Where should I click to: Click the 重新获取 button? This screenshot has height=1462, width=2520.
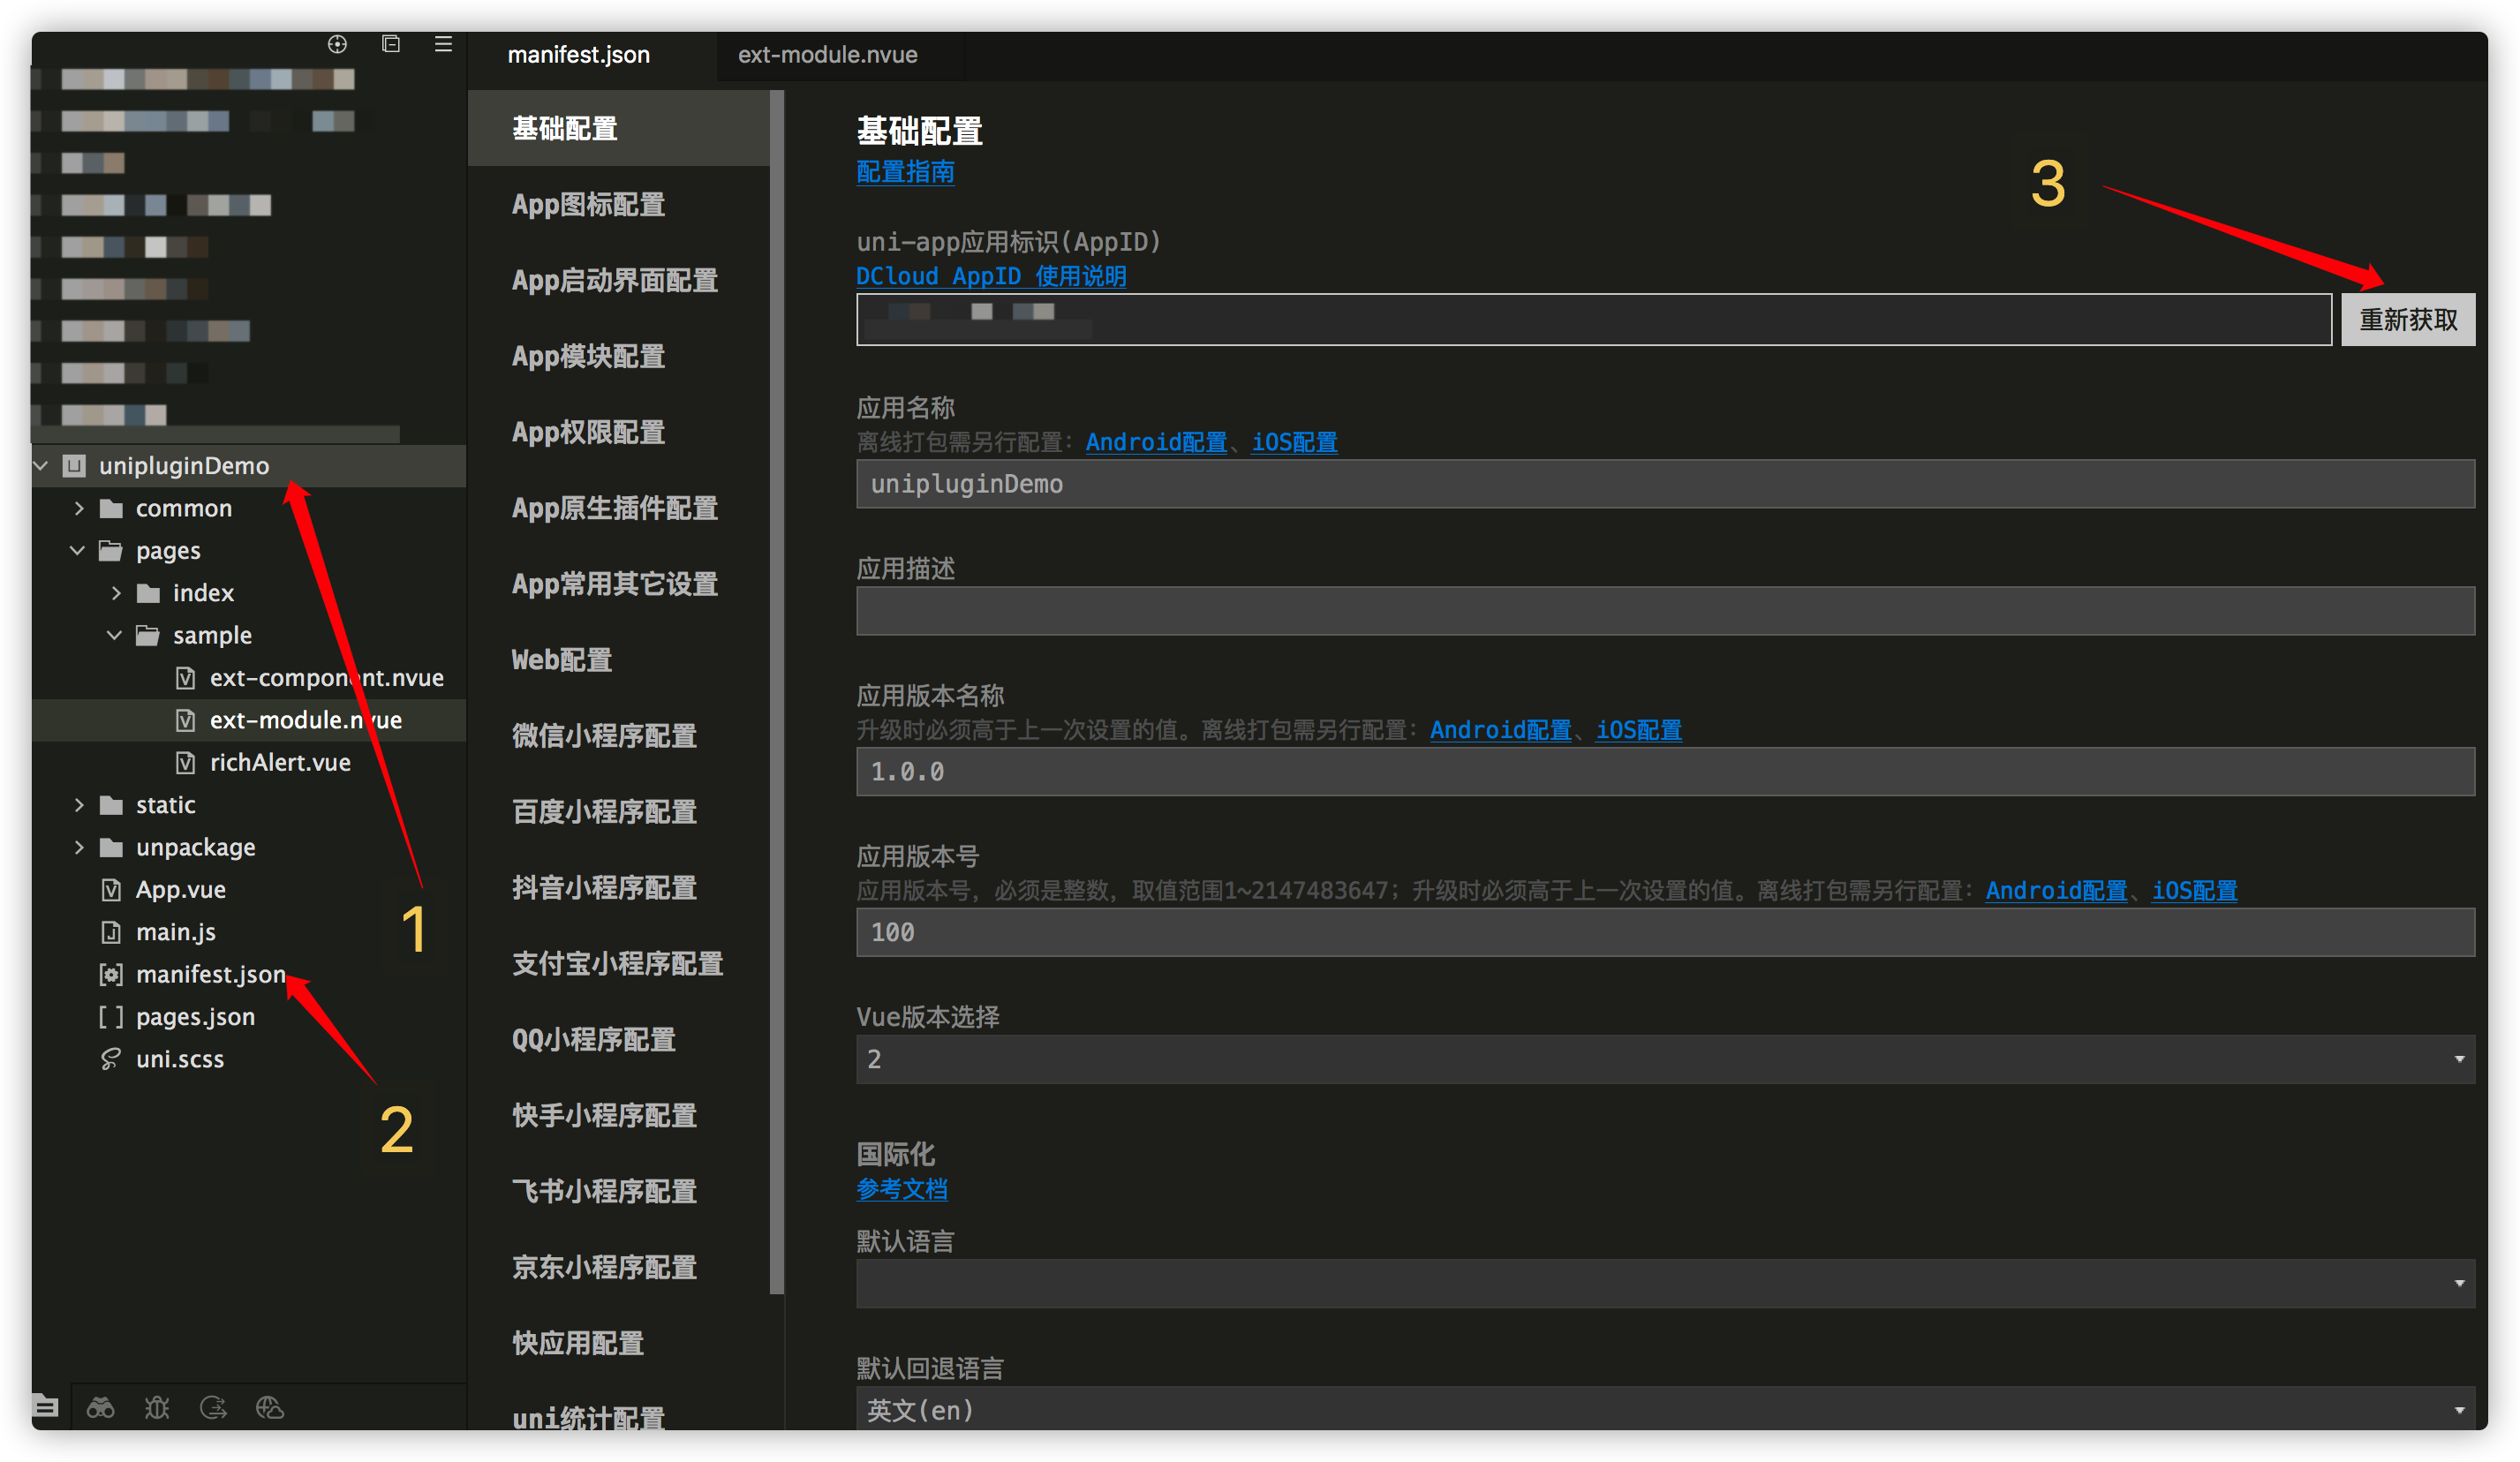[2408, 320]
